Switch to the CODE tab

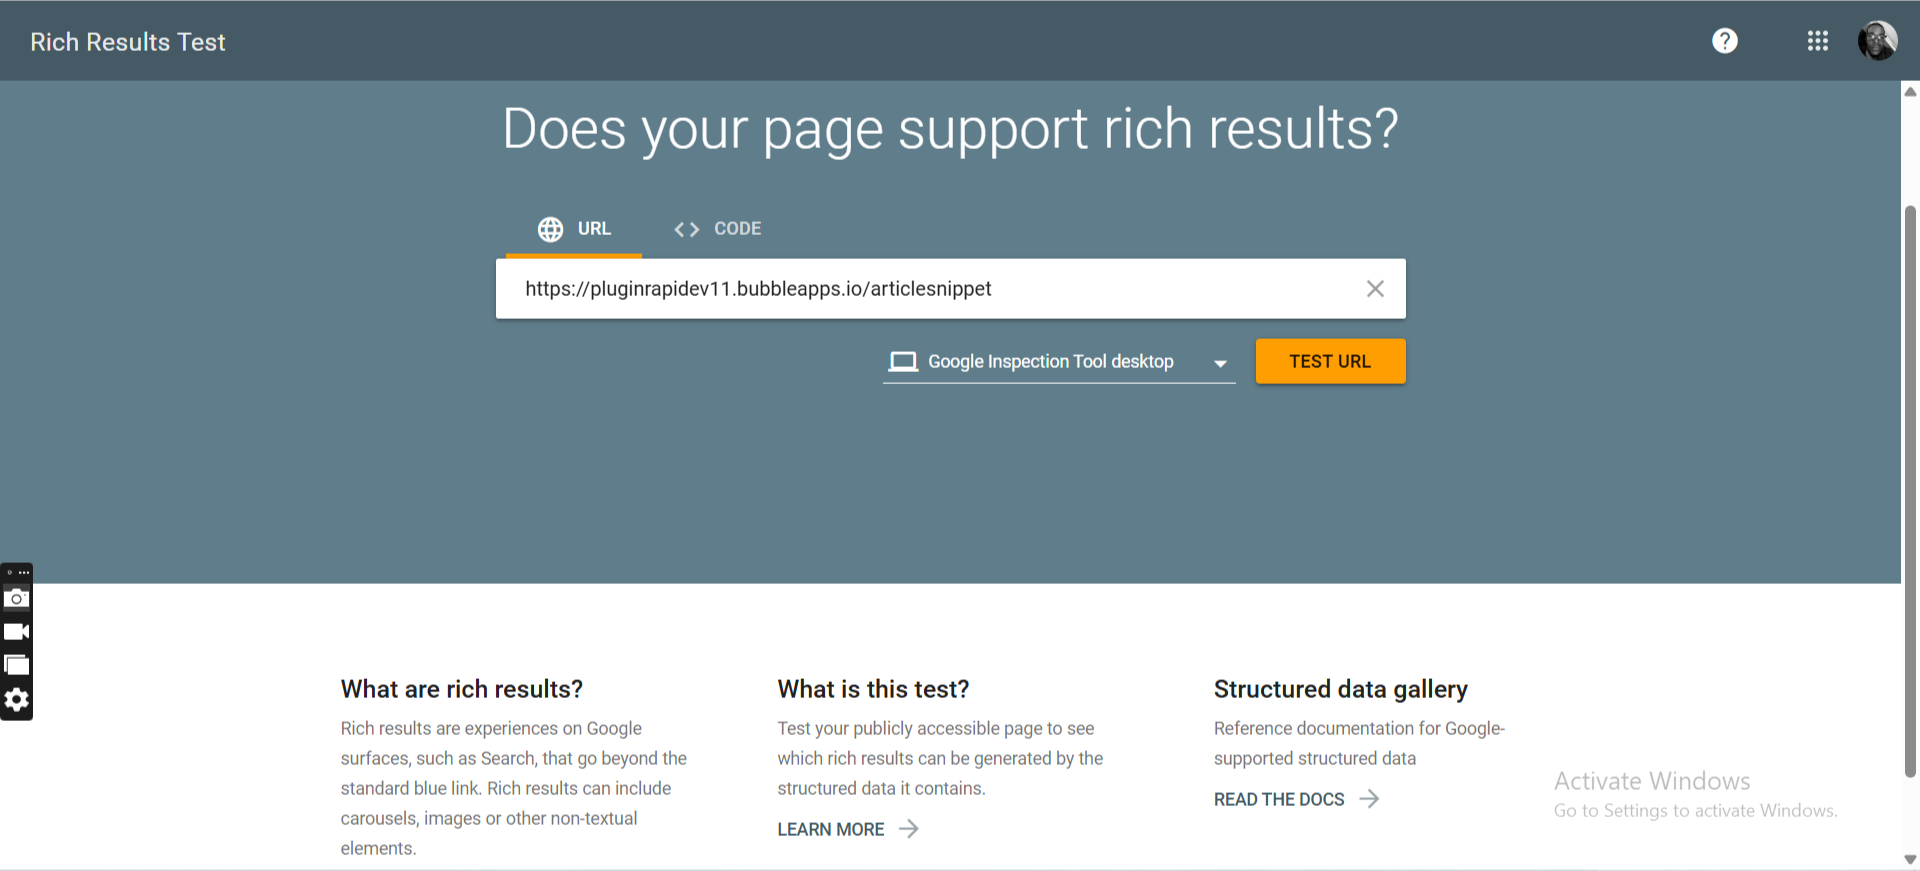(x=718, y=229)
